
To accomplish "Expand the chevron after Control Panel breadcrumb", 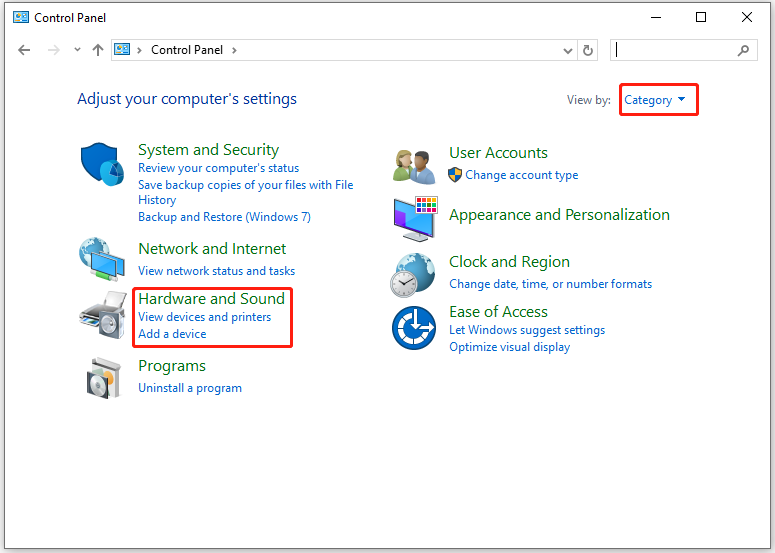I will [x=234, y=50].
